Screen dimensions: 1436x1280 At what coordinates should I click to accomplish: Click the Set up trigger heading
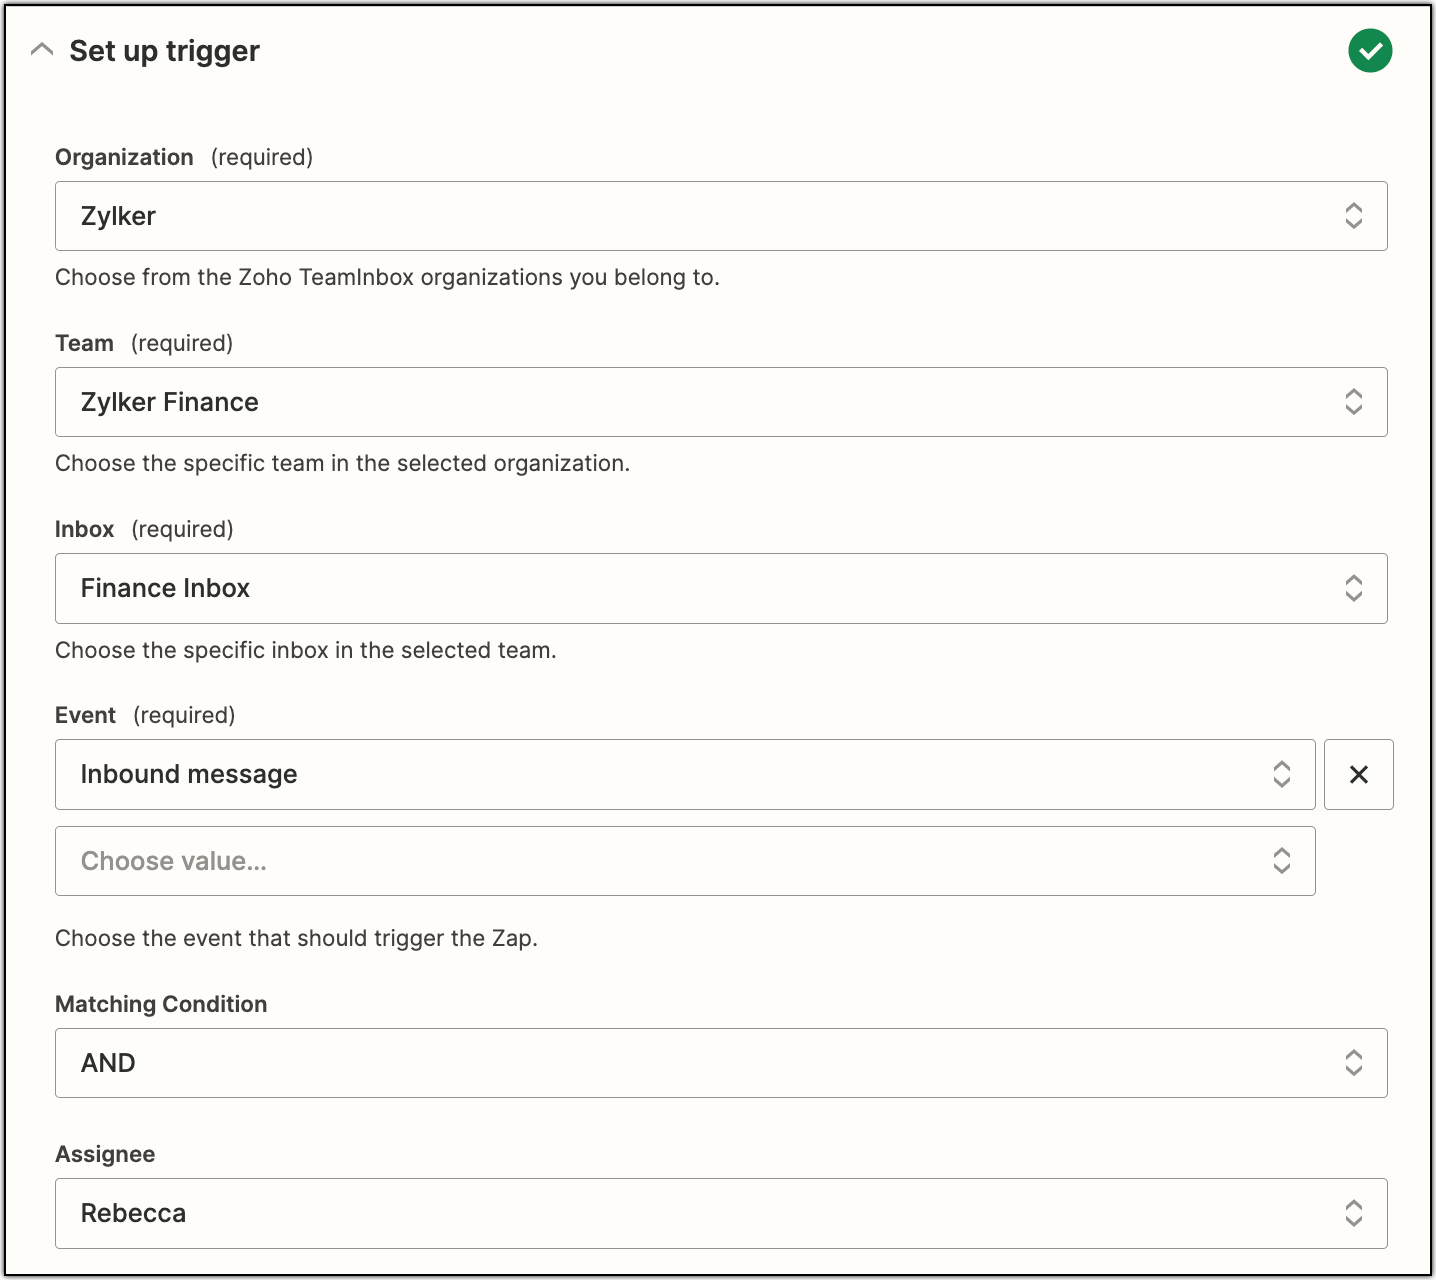[x=164, y=51]
